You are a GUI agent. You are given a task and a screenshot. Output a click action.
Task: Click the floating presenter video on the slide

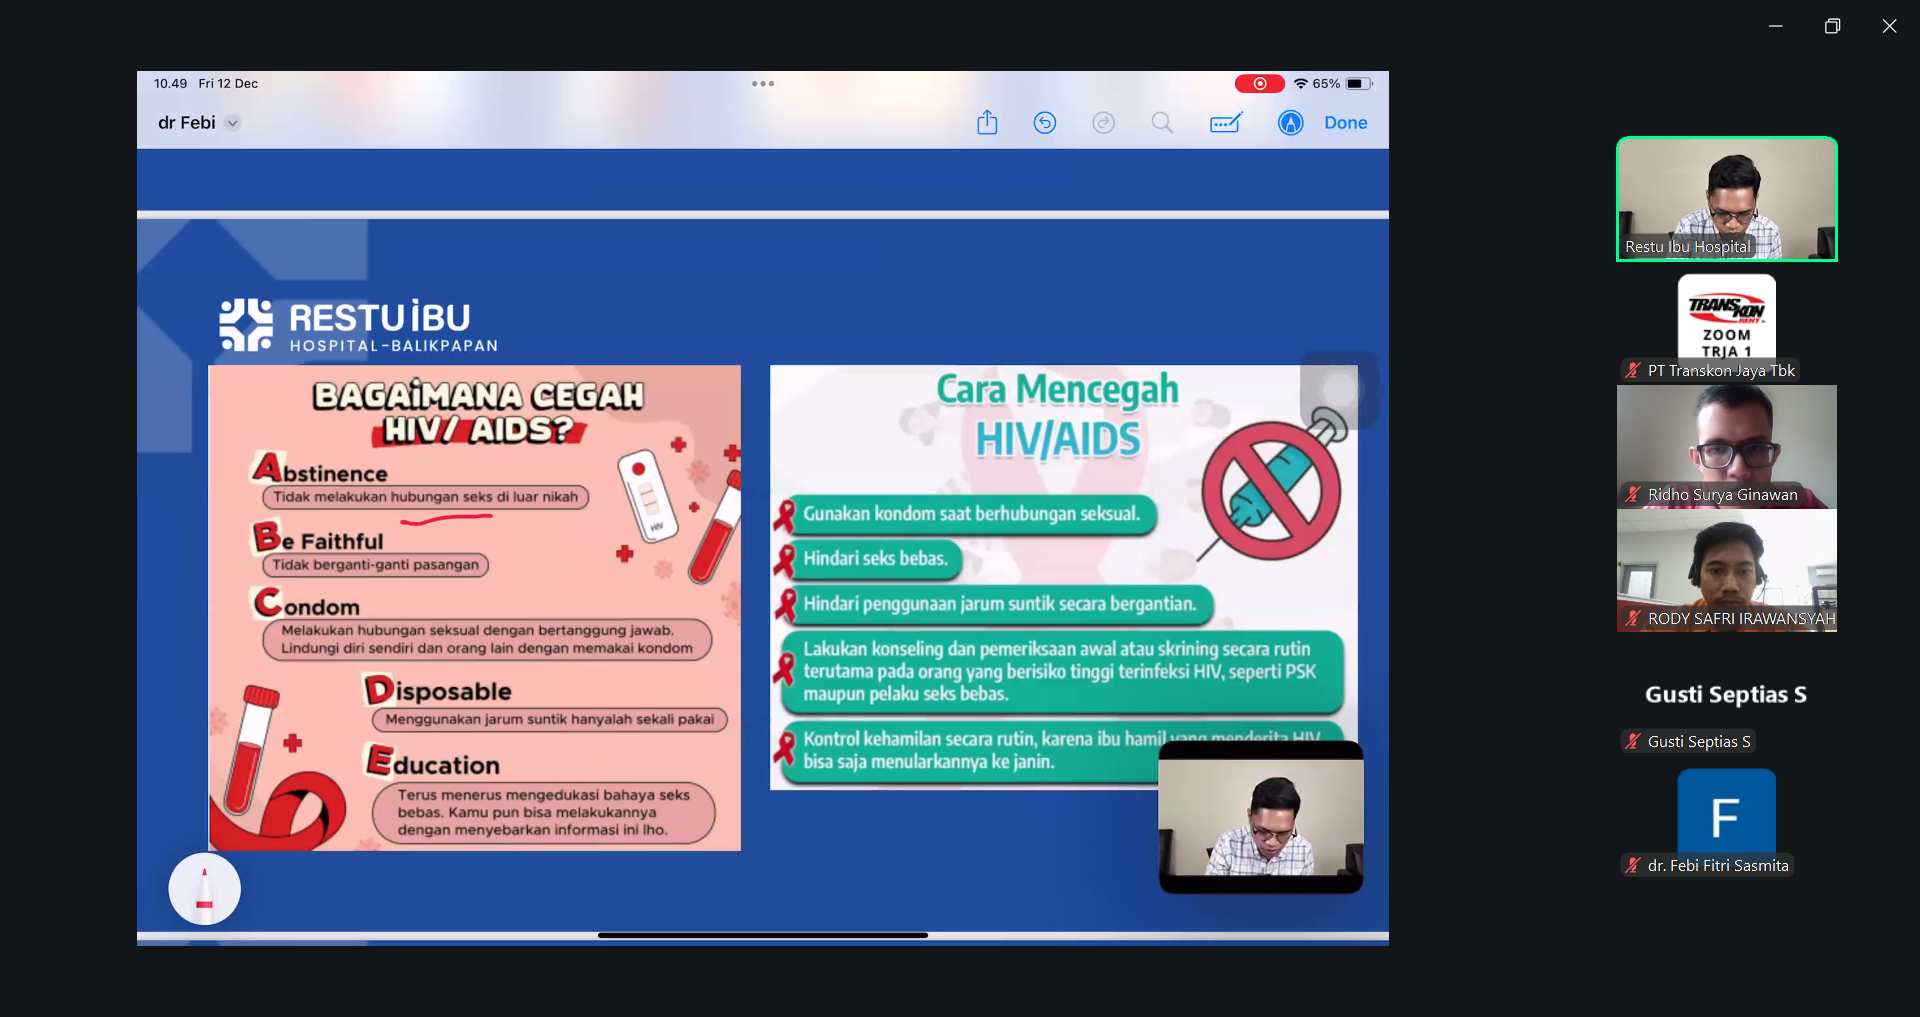click(x=1260, y=817)
